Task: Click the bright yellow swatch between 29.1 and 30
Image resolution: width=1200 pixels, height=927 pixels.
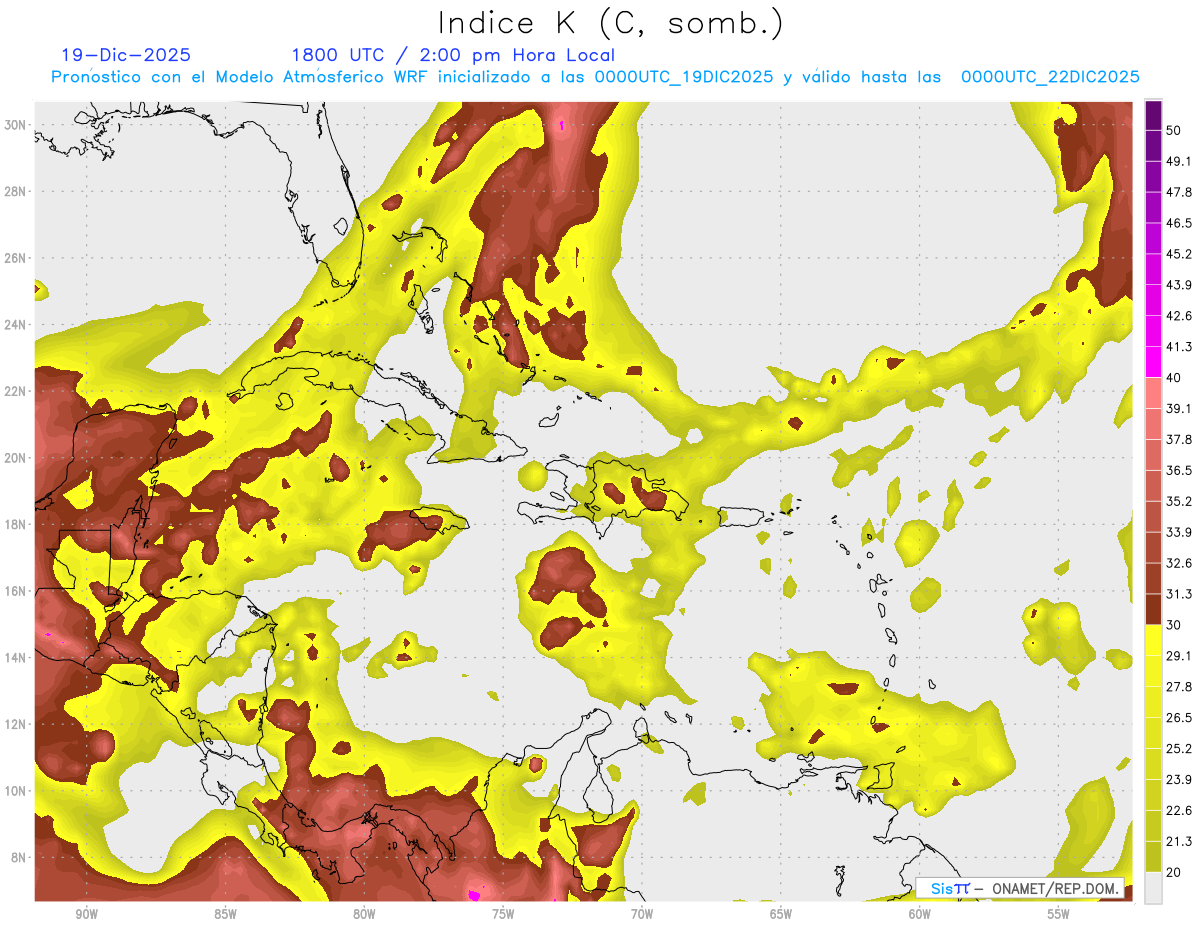Action: tap(1154, 640)
